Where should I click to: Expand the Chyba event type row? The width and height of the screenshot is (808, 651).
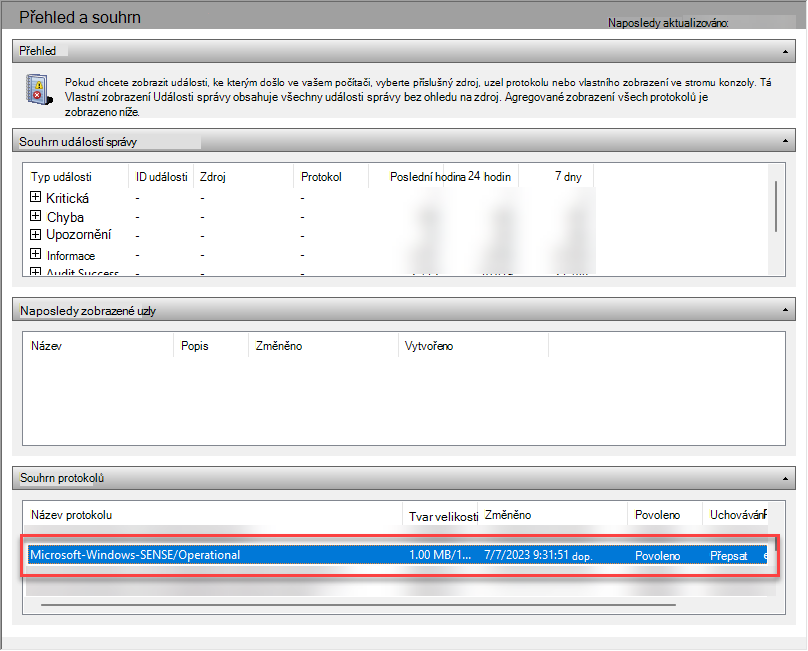pyautogui.click(x=35, y=215)
